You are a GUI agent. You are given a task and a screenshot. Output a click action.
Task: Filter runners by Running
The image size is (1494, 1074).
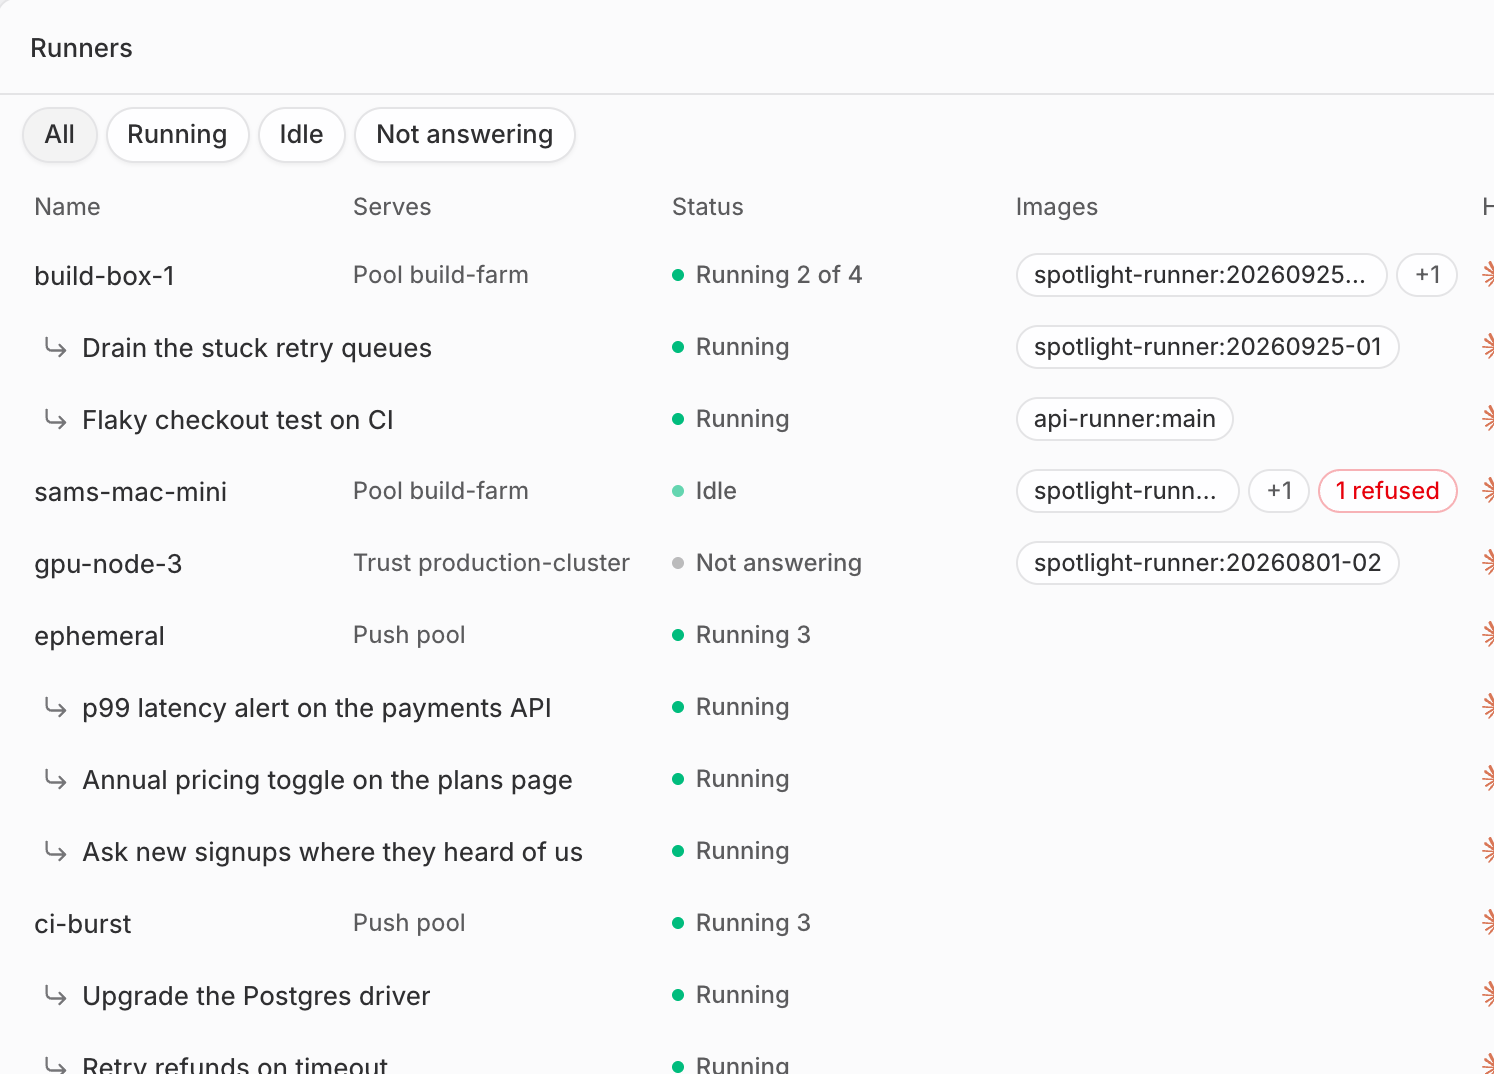tap(177, 135)
